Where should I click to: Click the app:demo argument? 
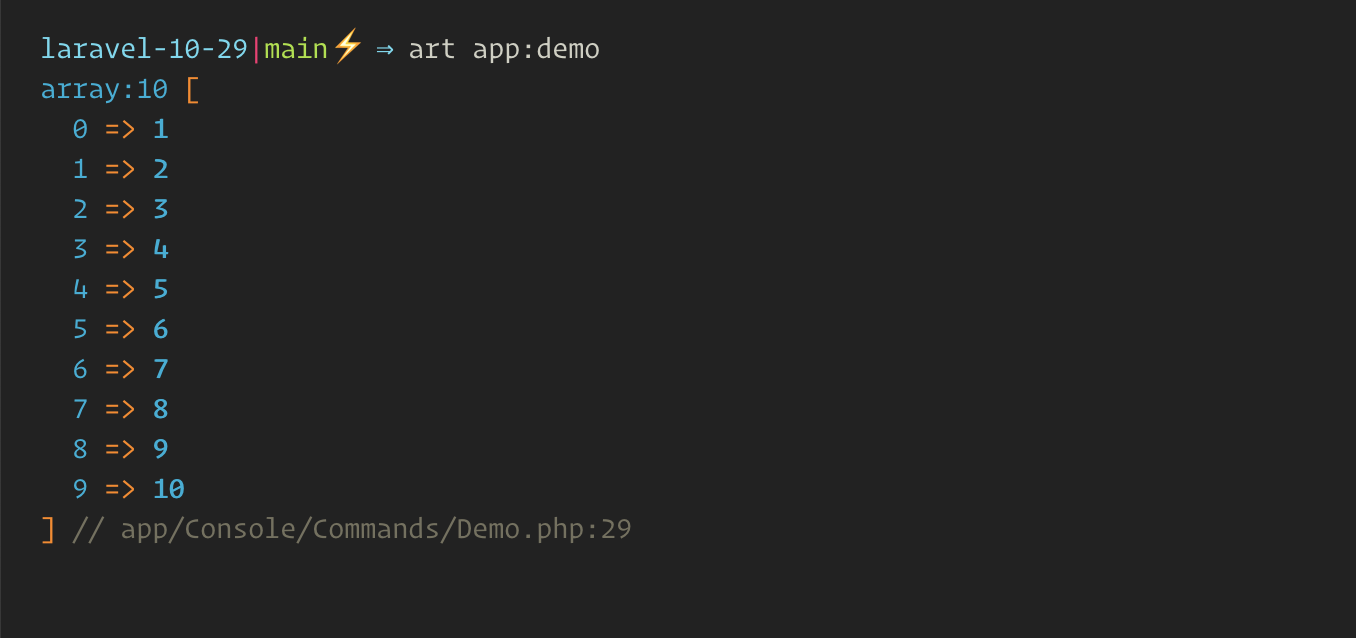[536, 50]
